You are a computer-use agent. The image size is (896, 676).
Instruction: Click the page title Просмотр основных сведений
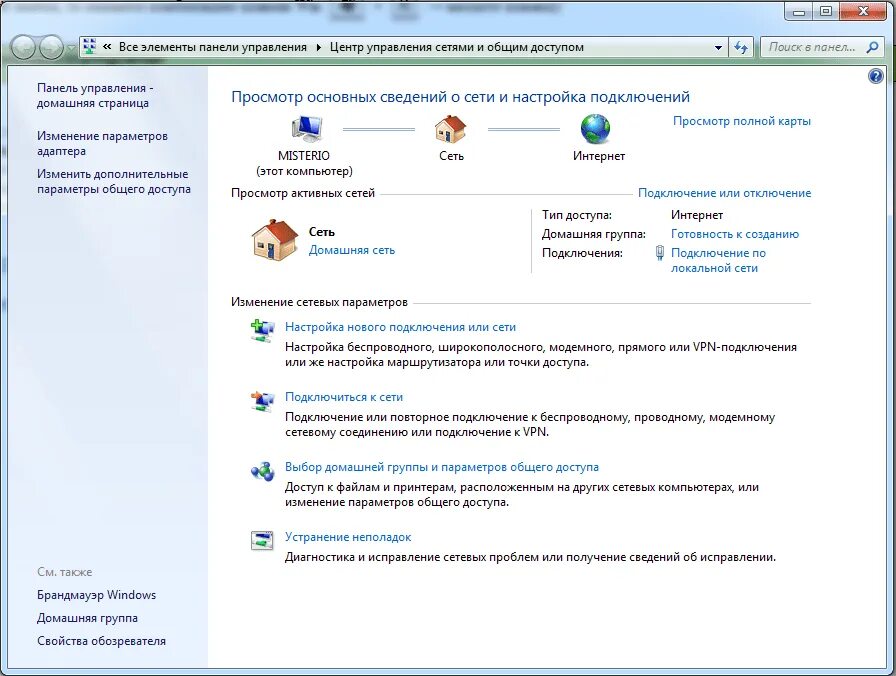click(461, 97)
